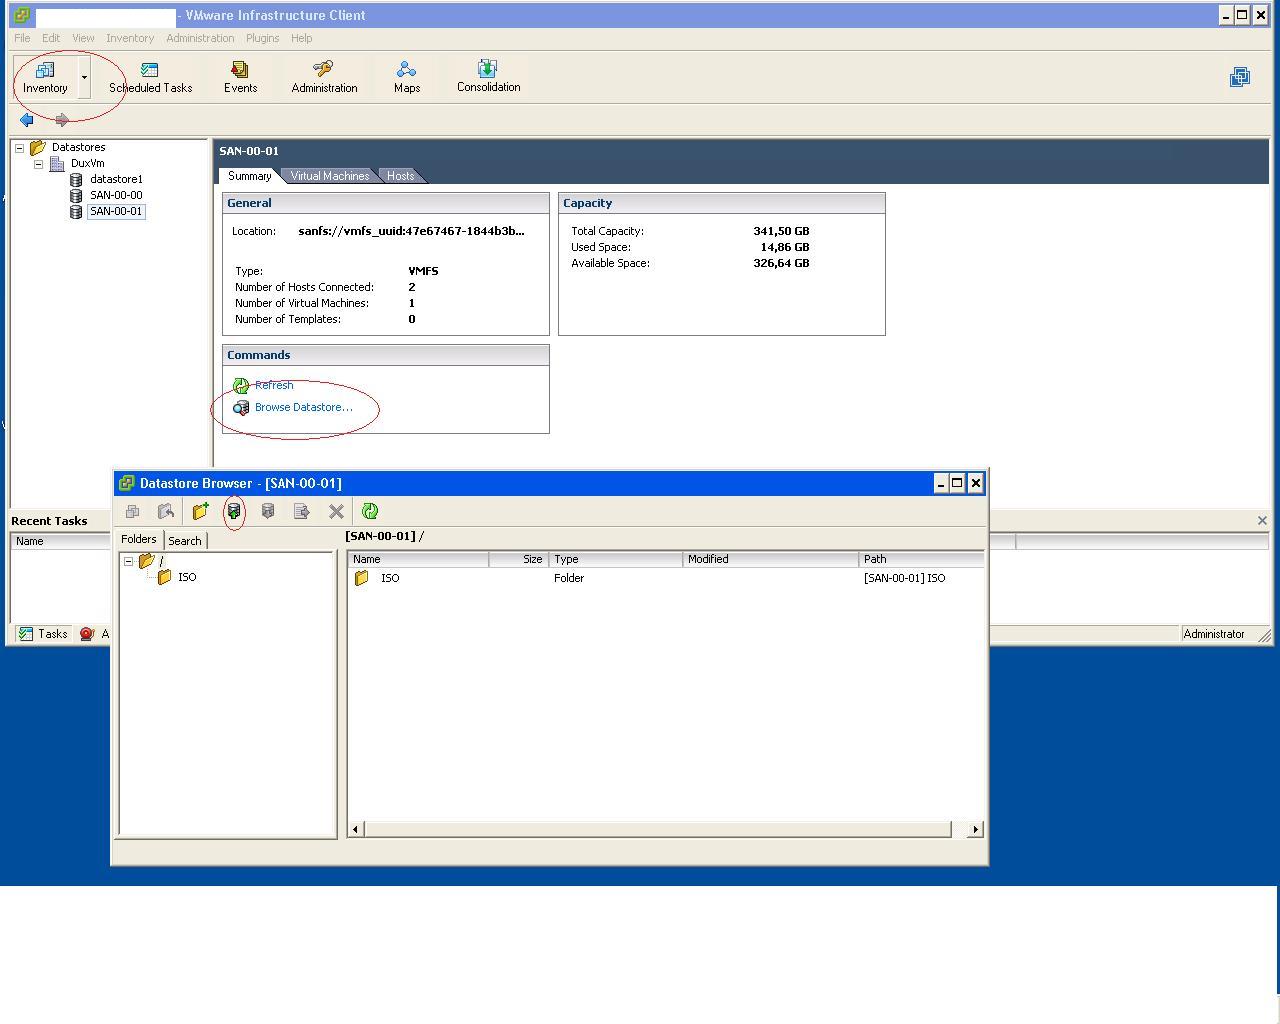This screenshot has width=1280, height=1024.
Task: Open the Events view
Action: tap(240, 77)
